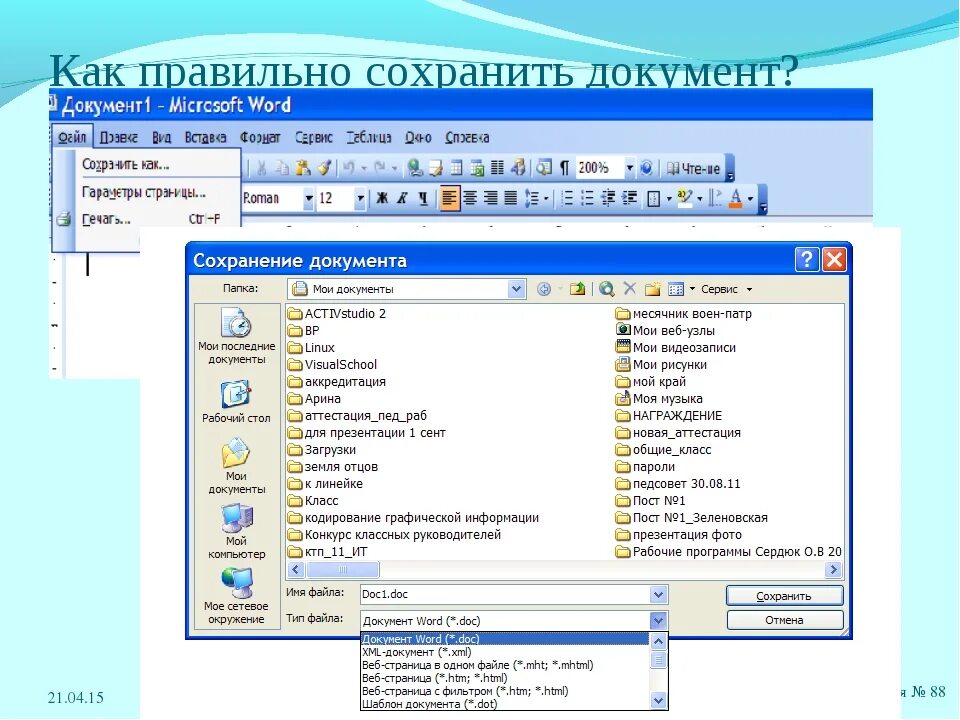The height and width of the screenshot is (720, 960).
Task: Click the Views icon in save dialog
Action: [x=676, y=288]
